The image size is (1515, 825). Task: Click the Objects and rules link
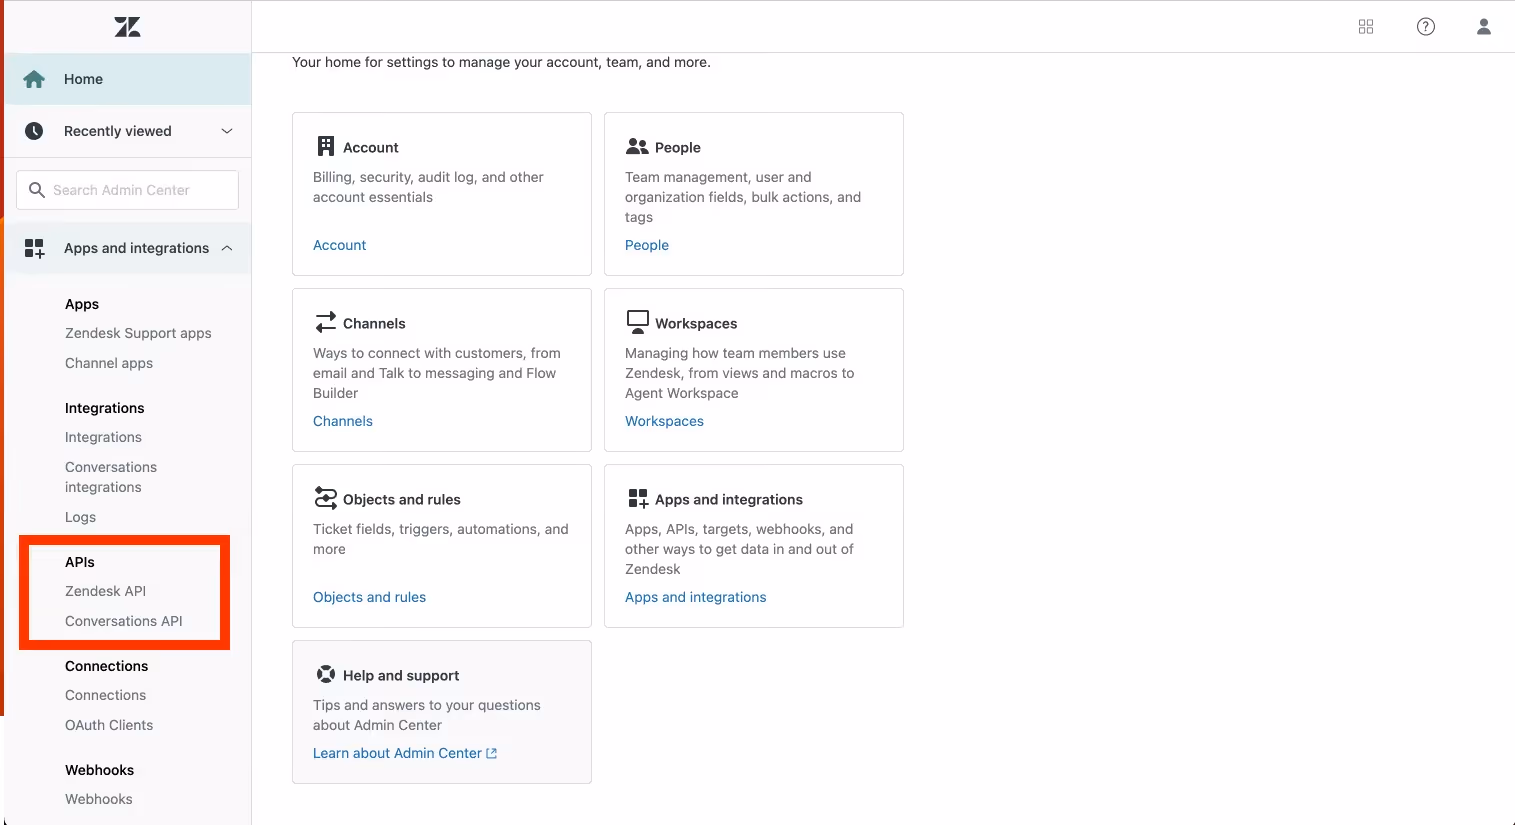[x=369, y=597]
